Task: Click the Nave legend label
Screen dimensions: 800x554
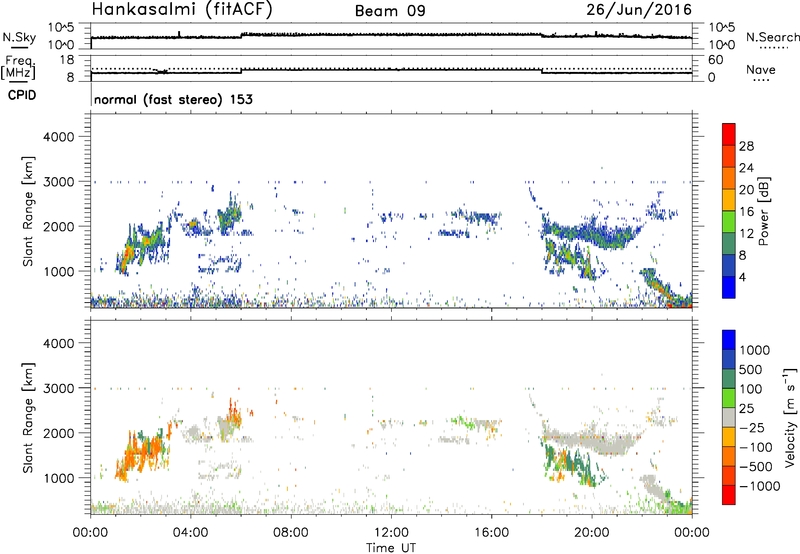Action: [761, 69]
